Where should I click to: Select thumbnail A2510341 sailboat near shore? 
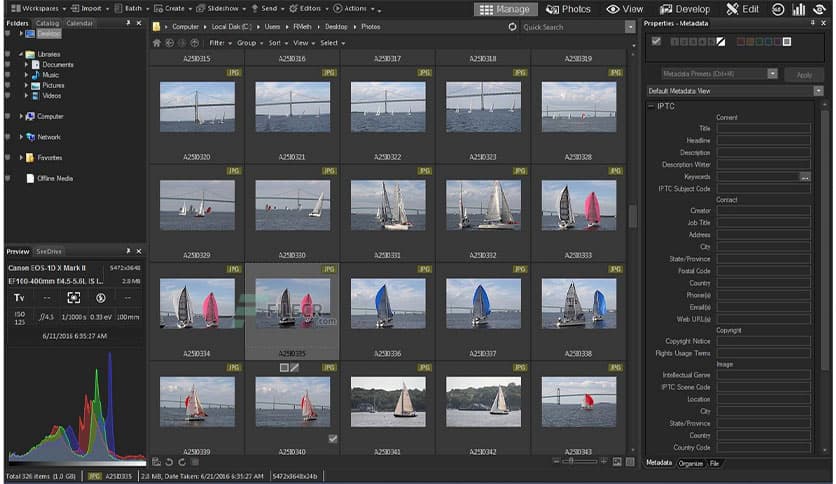click(x=388, y=402)
